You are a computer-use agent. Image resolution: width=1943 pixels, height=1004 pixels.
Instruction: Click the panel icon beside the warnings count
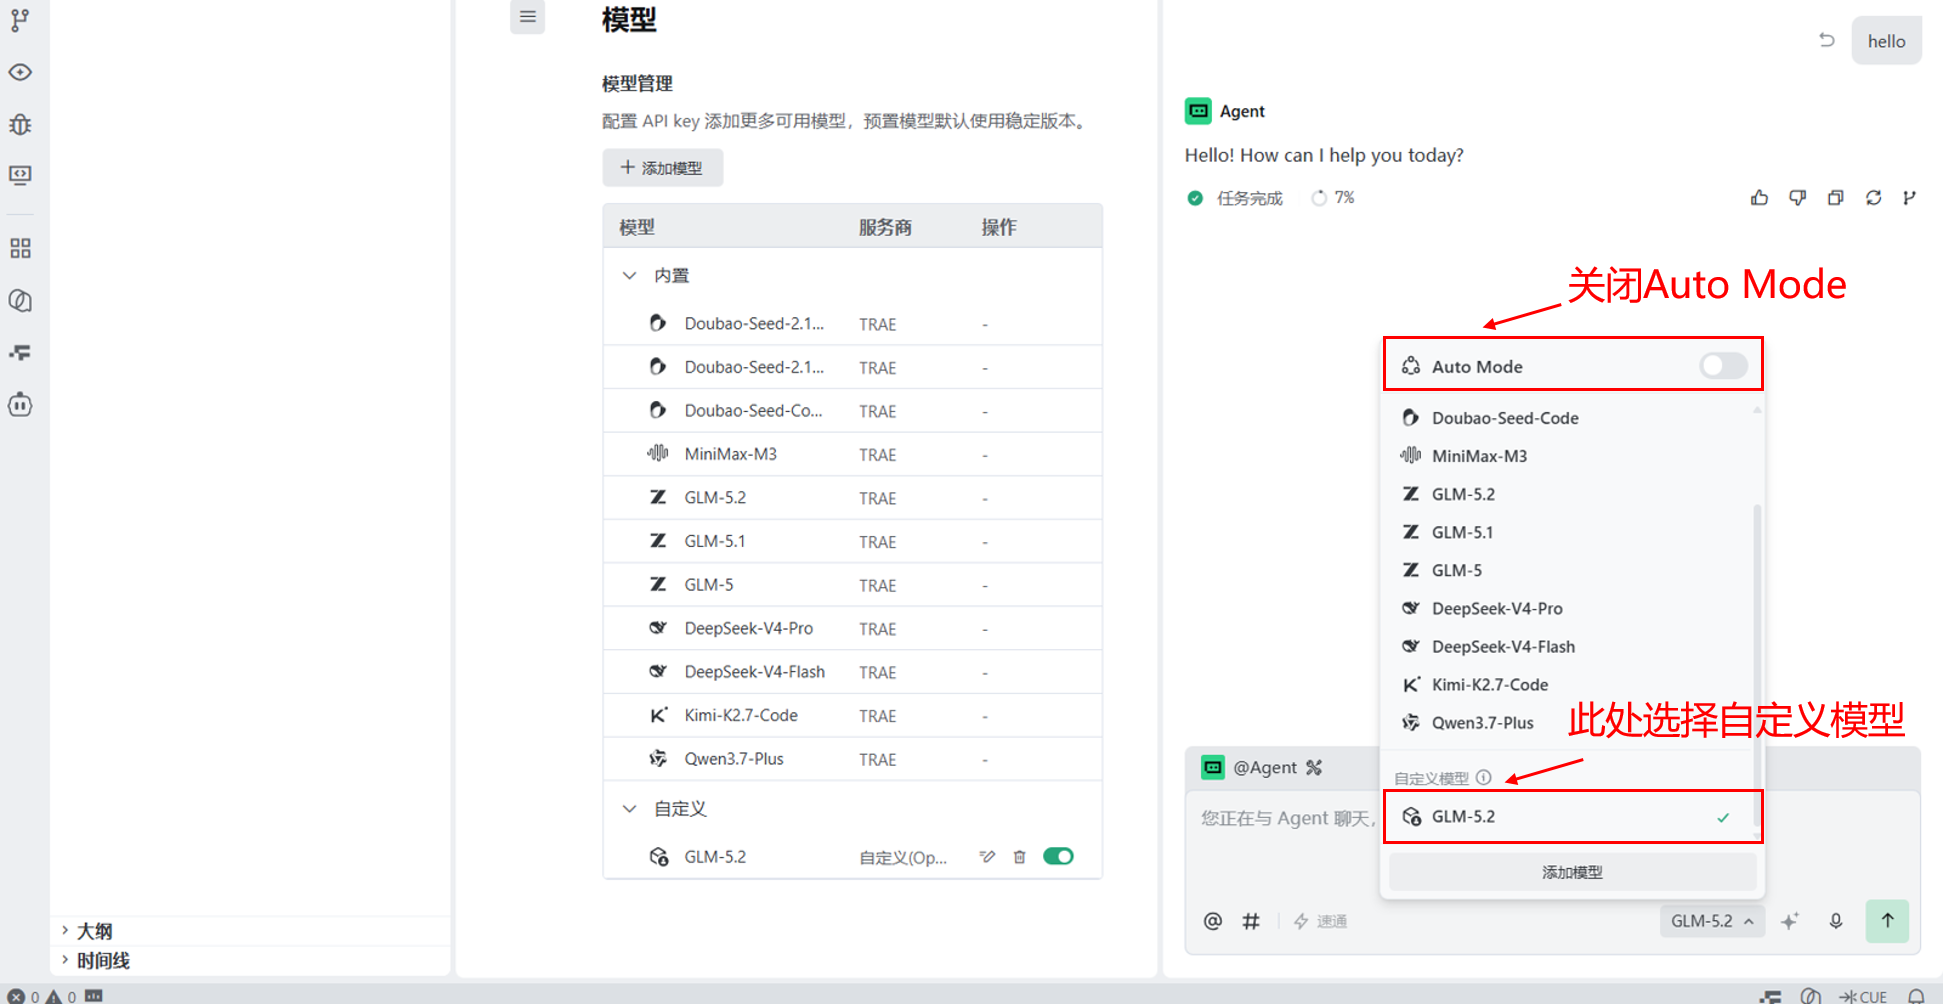click(94, 995)
